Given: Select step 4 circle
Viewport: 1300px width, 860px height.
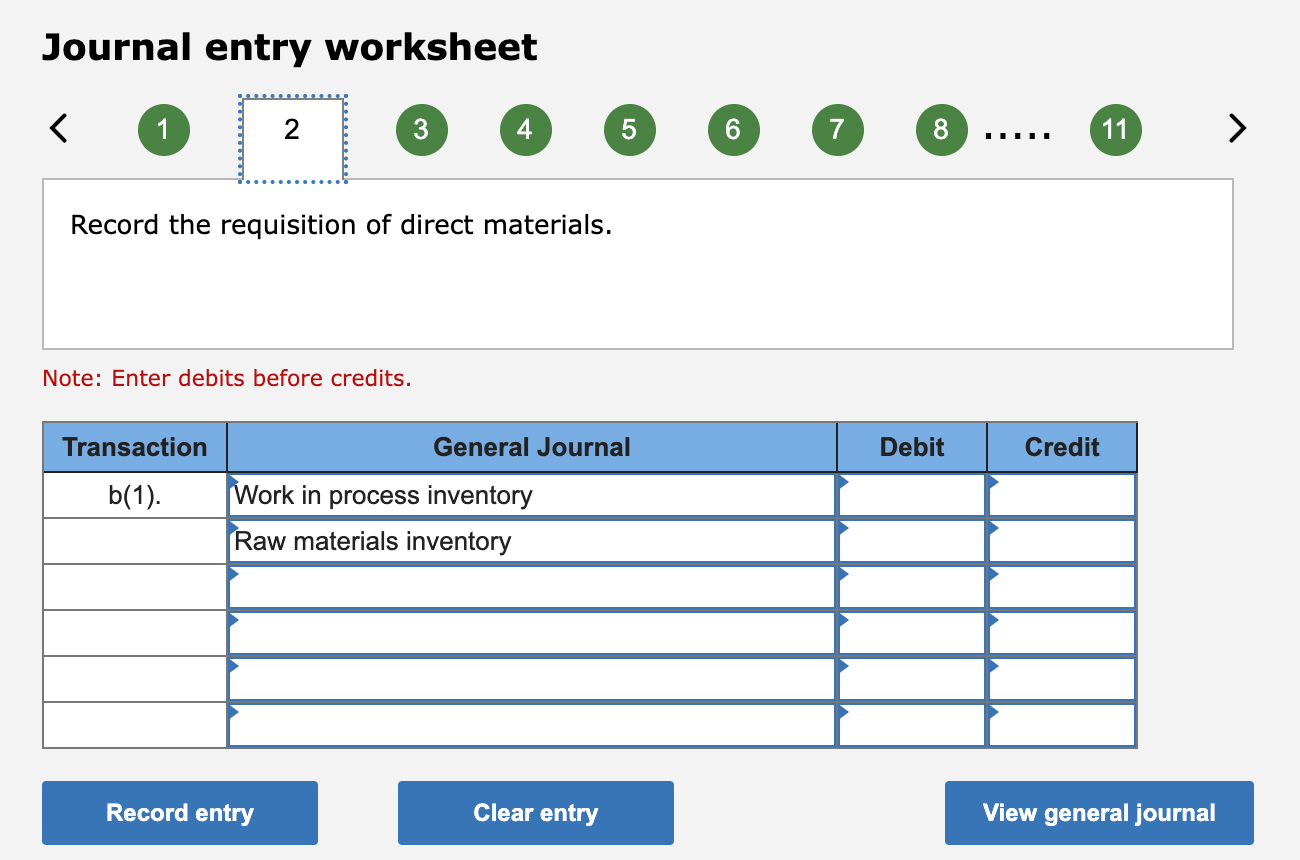Looking at the screenshot, I should tap(525, 129).
